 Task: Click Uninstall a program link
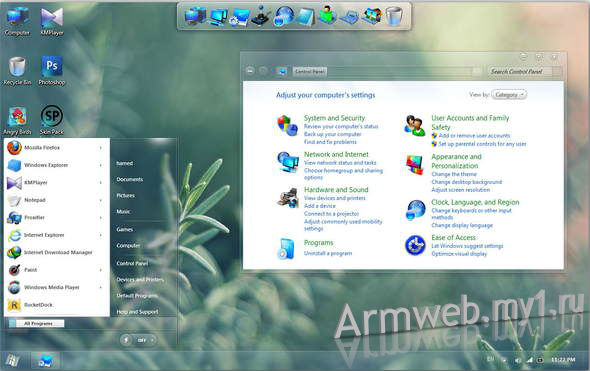pos(328,253)
